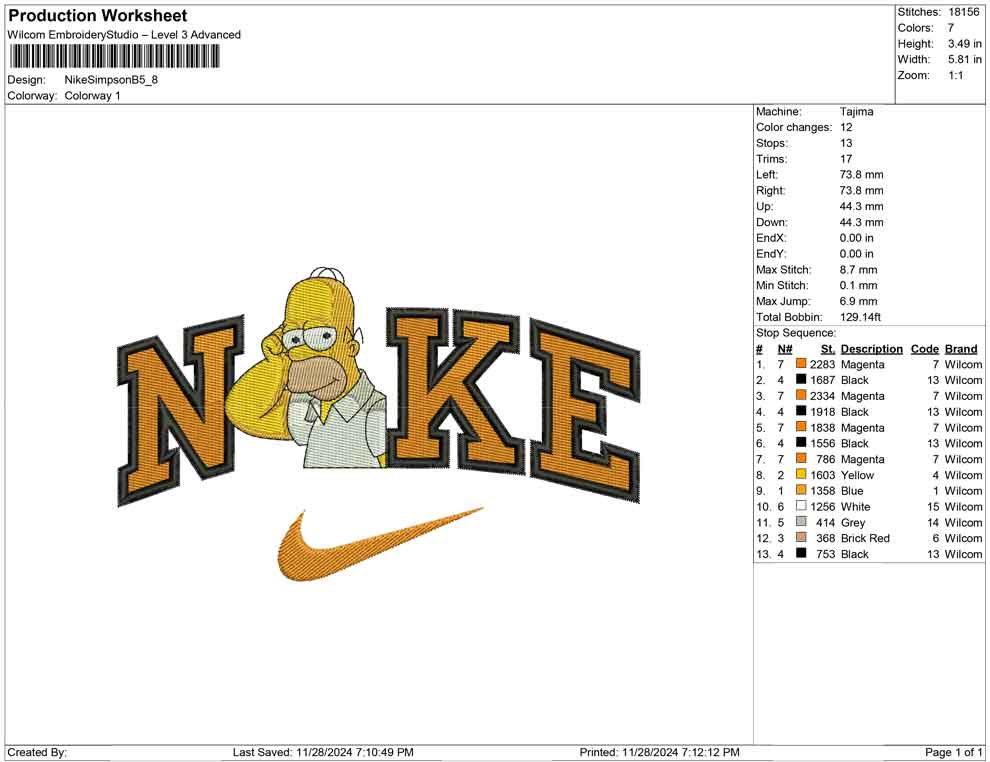Click the Zoom value '1:1'
990x762 pixels.
[x=955, y=75]
